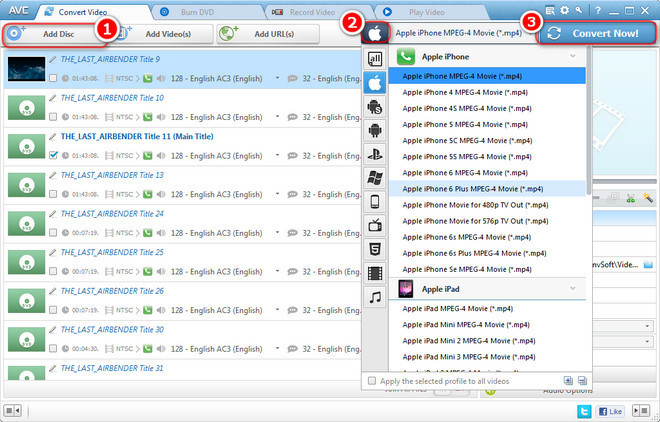The width and height of the screenshot is (660, 422).
Task: Open audio track dropdown for Title 9
Action: point(277,78)
